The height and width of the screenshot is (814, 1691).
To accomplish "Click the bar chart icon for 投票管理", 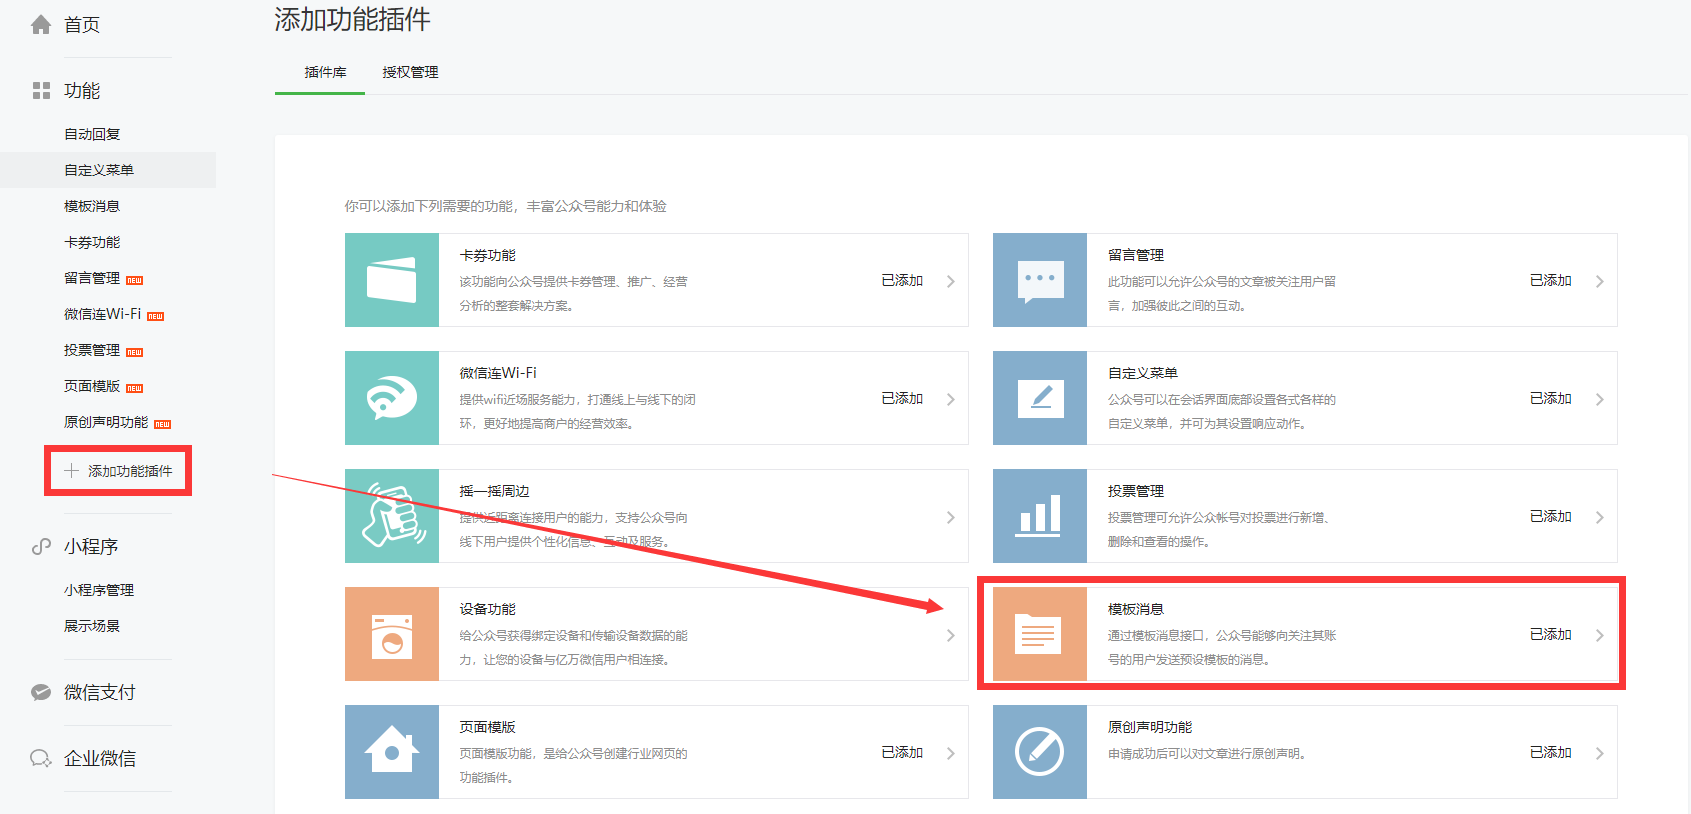I will click(x=1039, y=516).
